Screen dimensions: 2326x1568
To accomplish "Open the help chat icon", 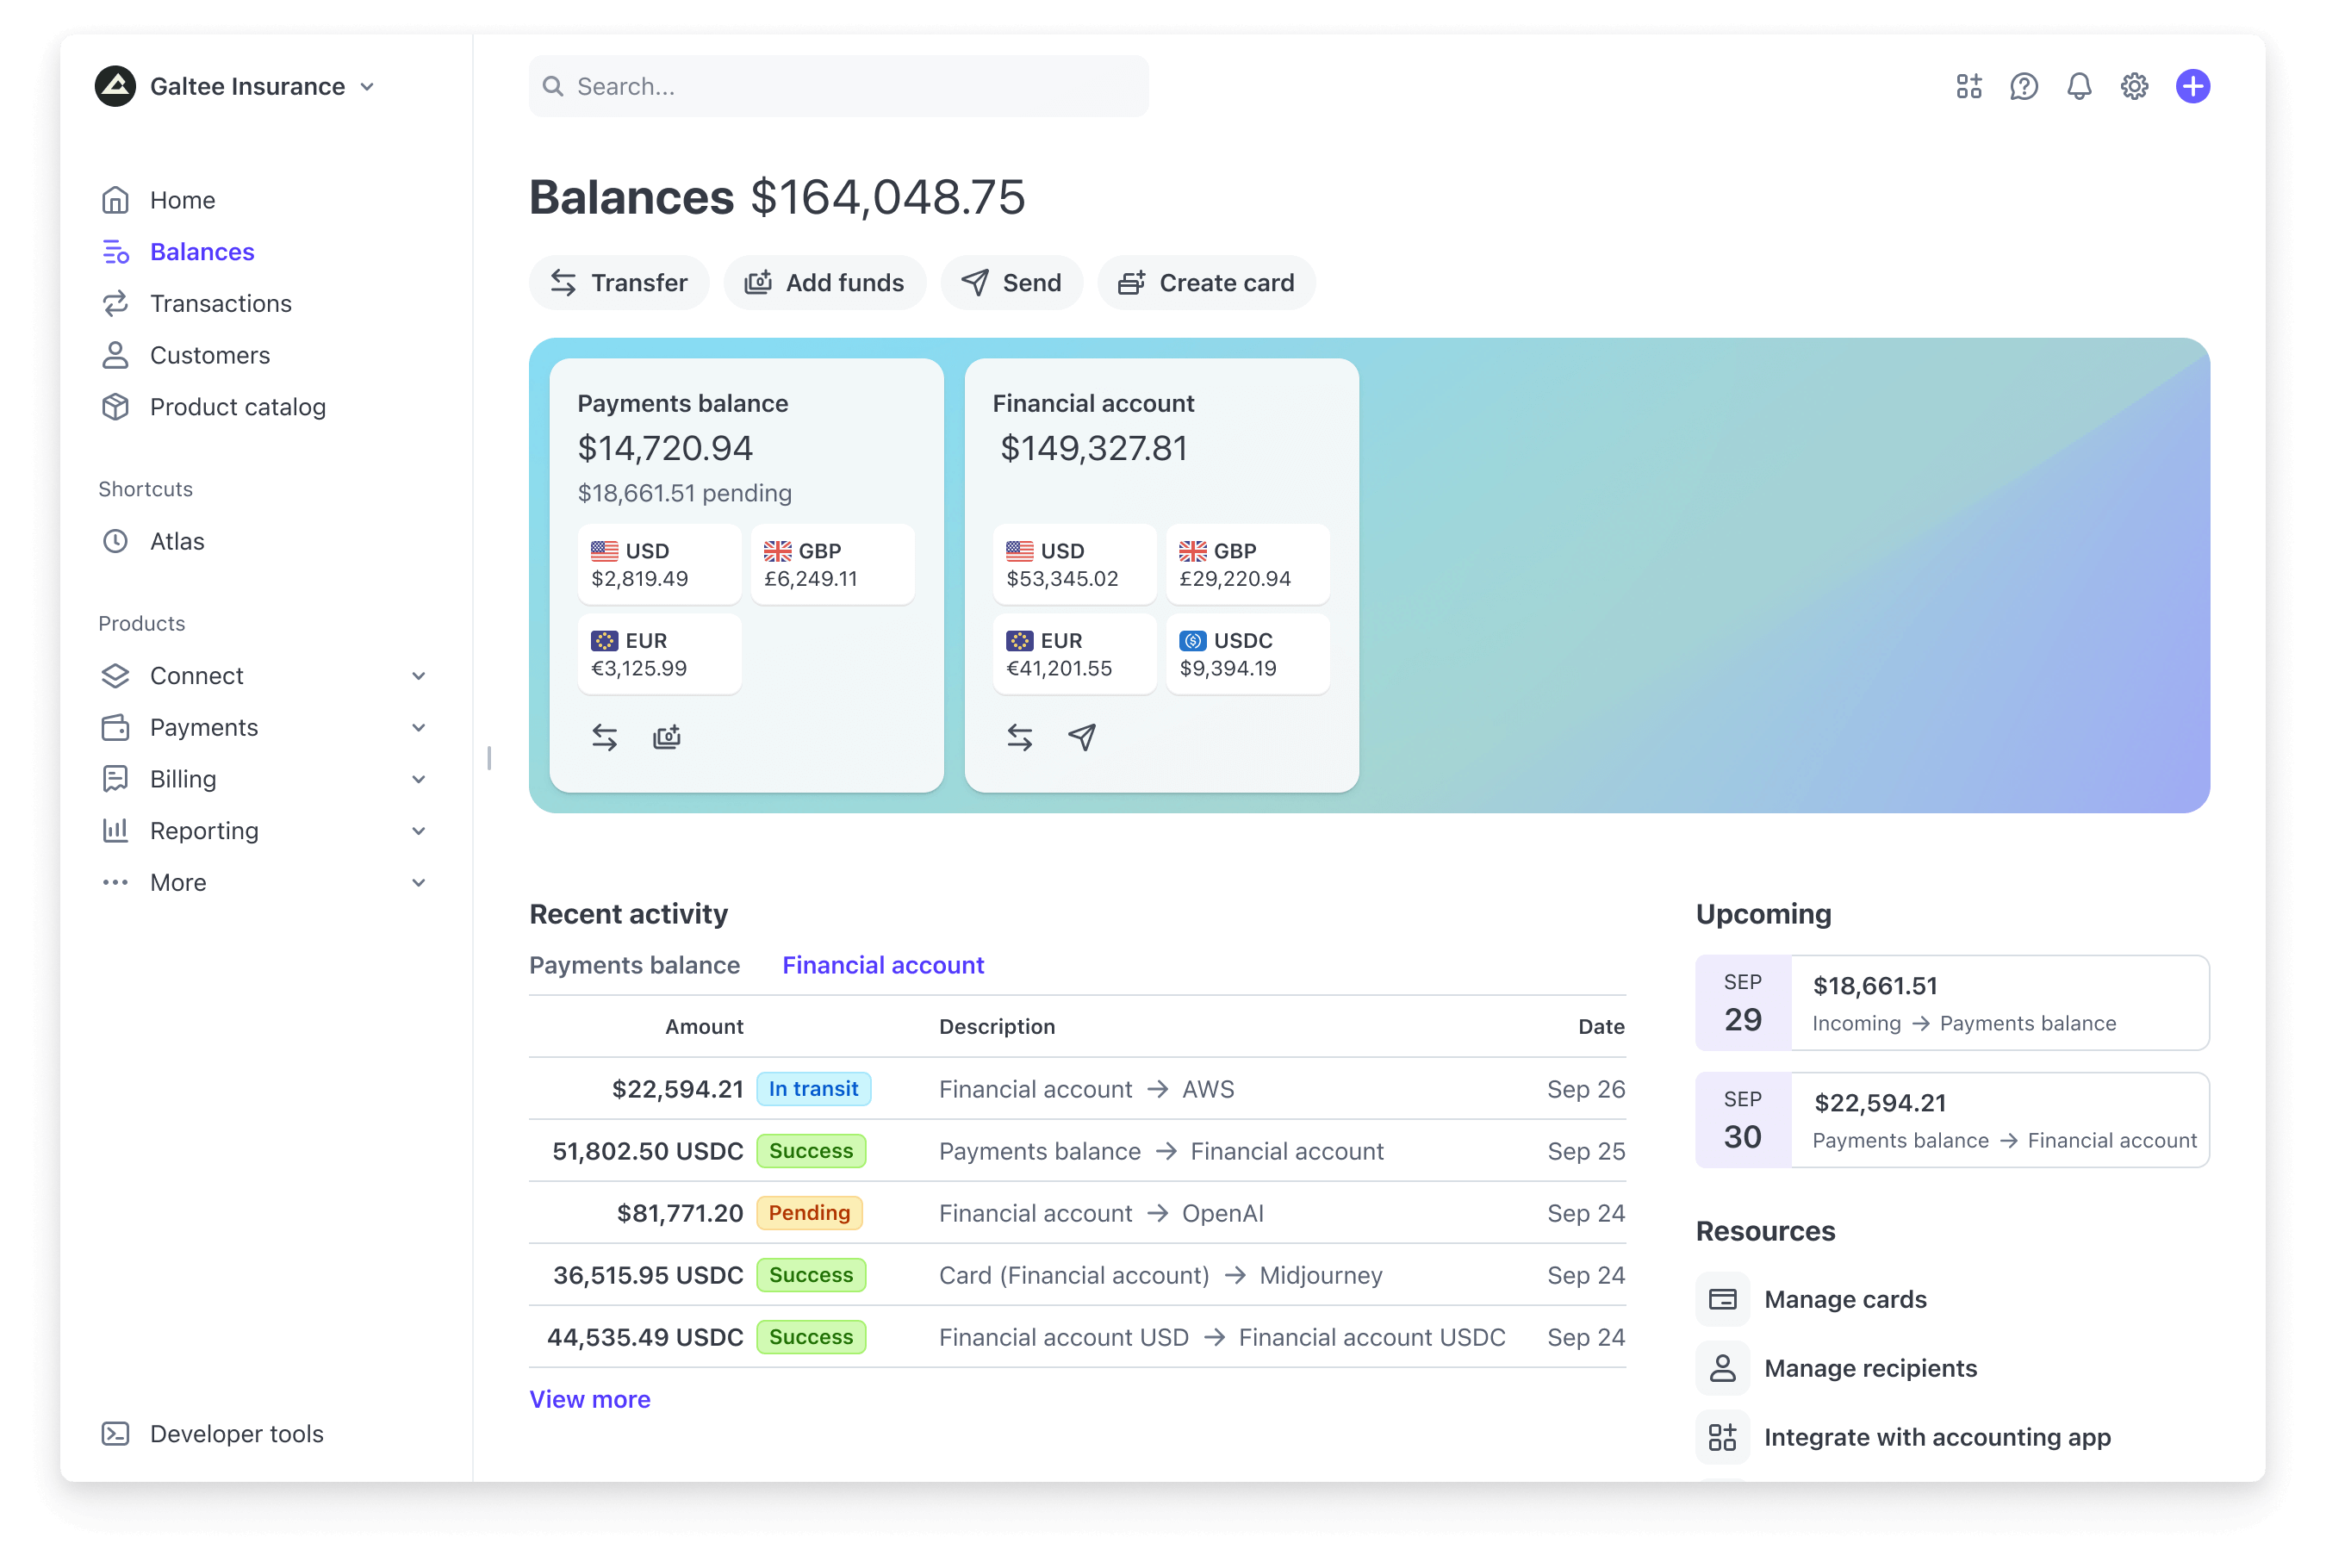I will click(2024, 86).
